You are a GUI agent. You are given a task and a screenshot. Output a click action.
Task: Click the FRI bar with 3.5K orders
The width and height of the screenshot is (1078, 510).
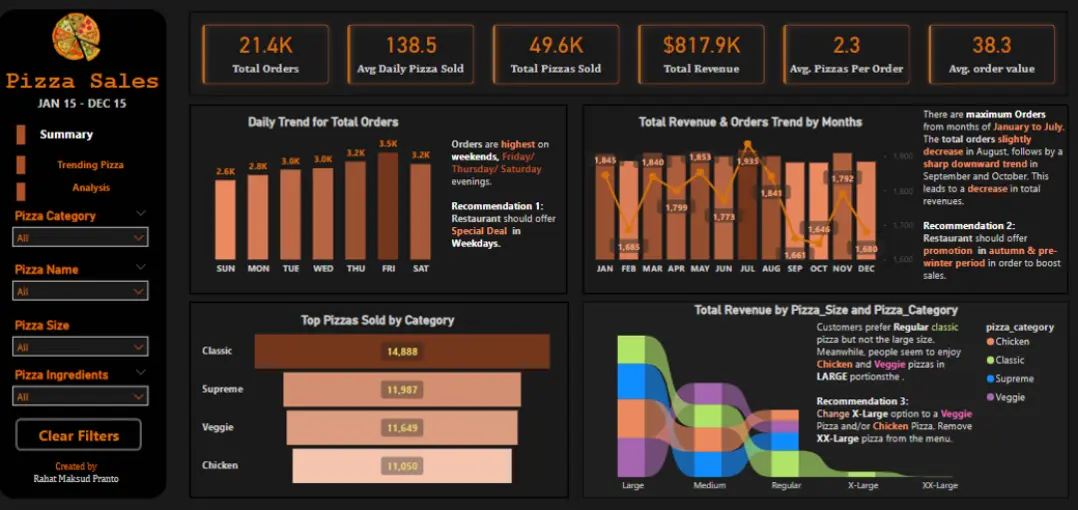point(388,206)
